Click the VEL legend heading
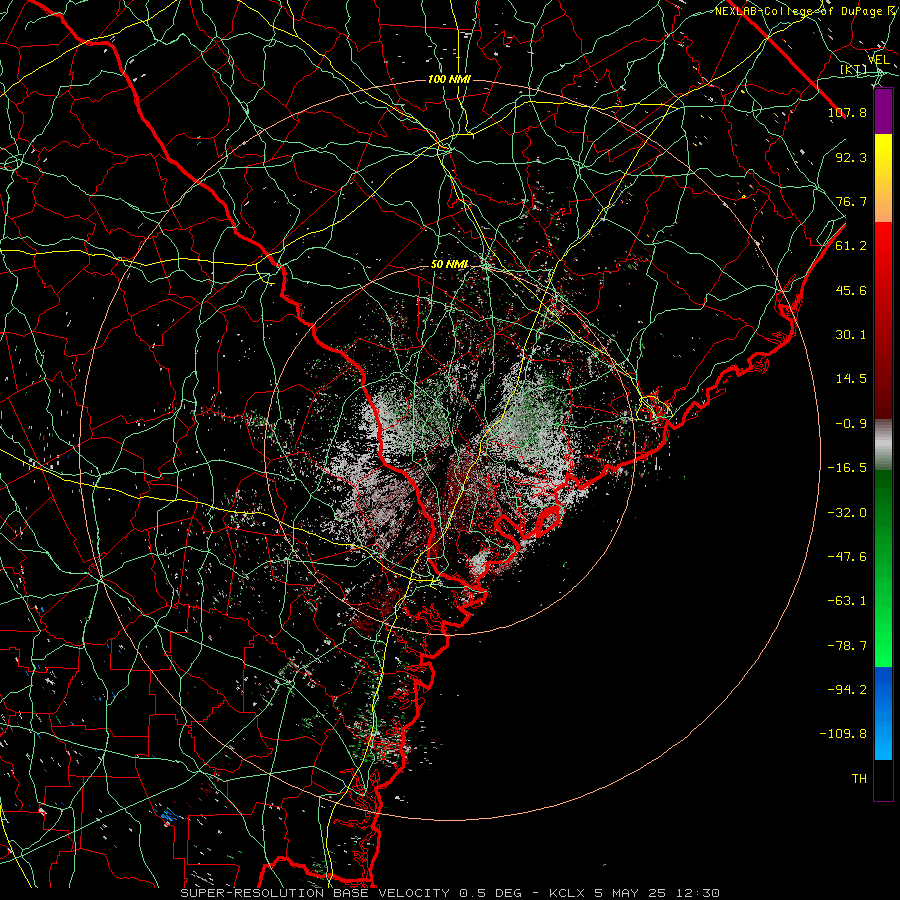Image resolution: width=900 pixels, height=900 pixels. pyautogui.click(x=878, y=60)
